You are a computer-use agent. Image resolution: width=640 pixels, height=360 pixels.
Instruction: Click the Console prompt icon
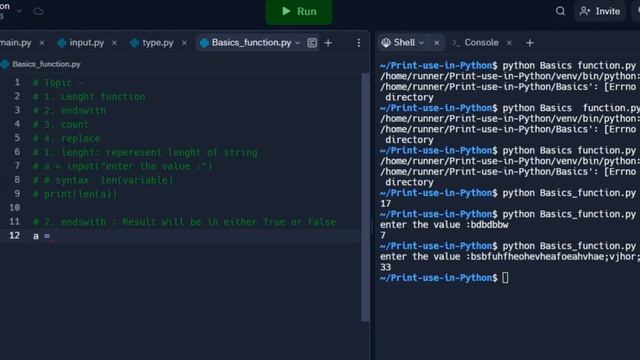[x=456, y=43]
